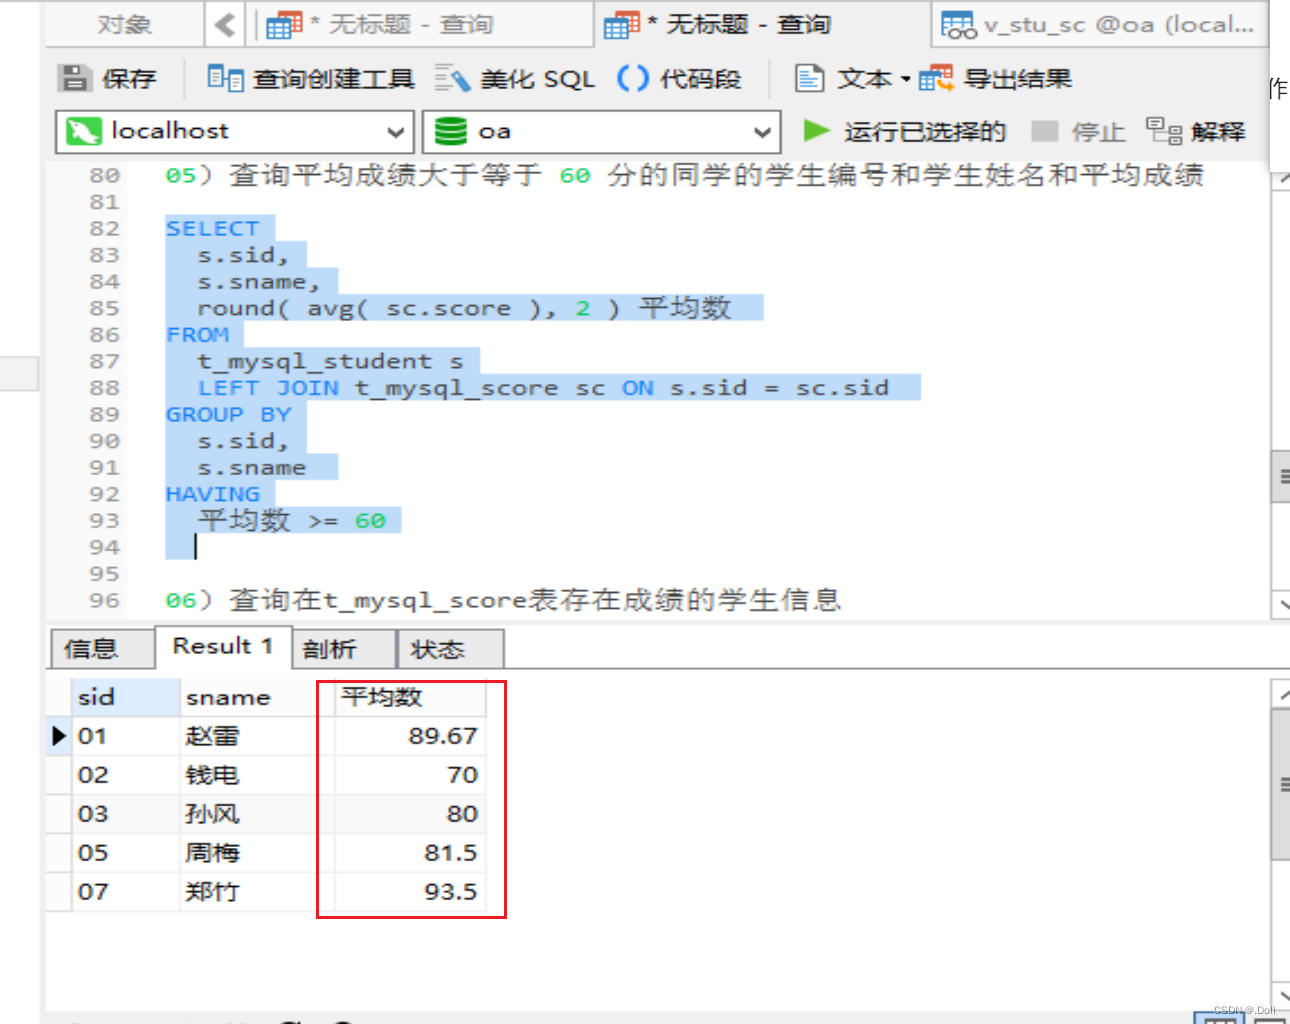Open the oa database dropdown
The width and height of the screenshot is (1290, 1024).
(x=762, y=132)
